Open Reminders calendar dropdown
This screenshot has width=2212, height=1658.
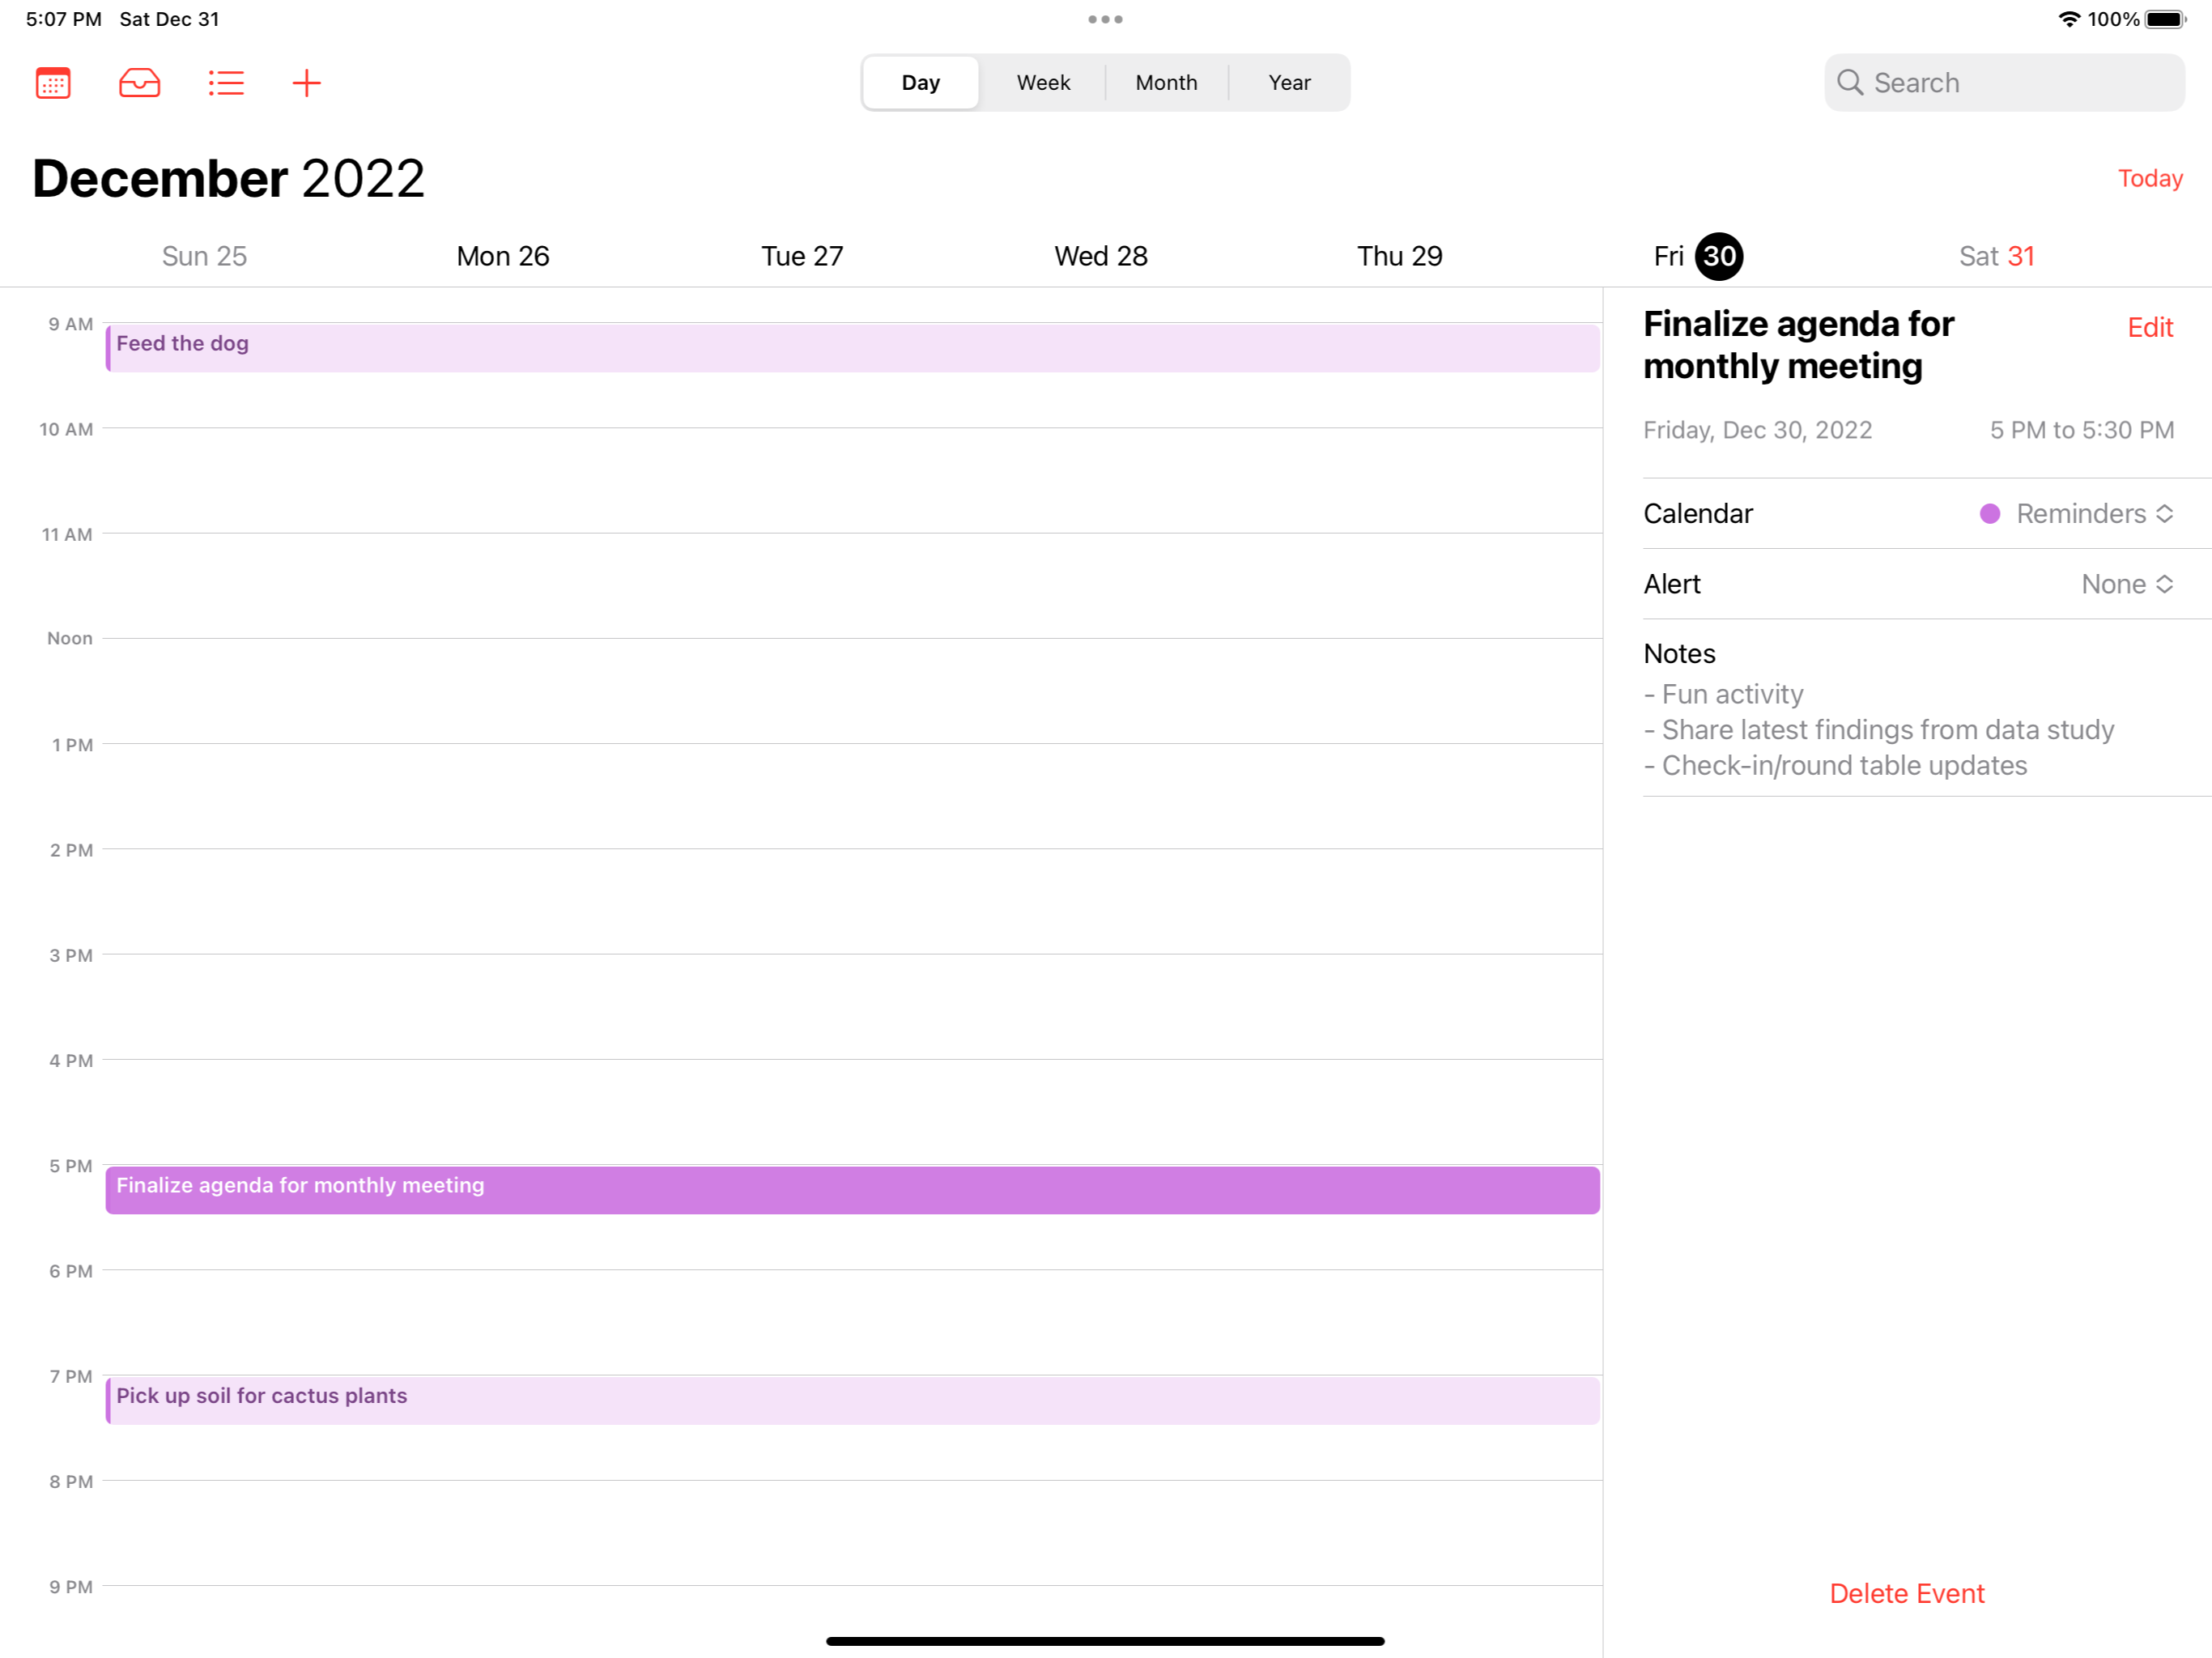2093,514
